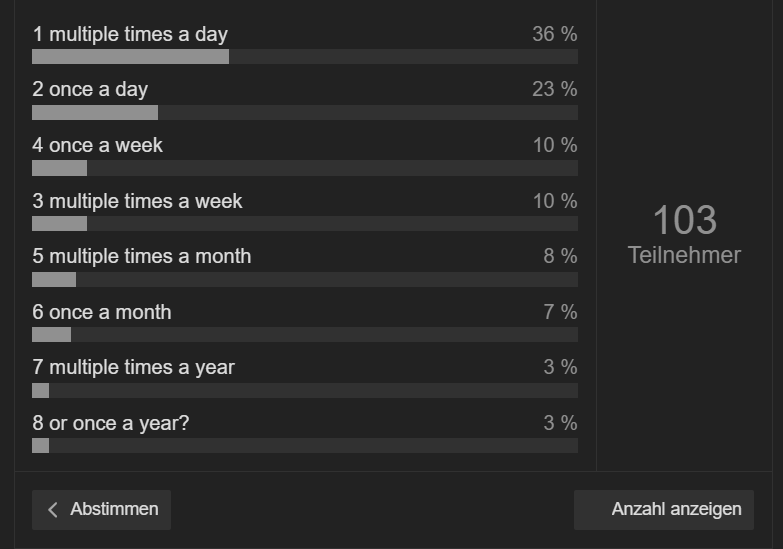Click '8 or once a year?' label
This screenshot has height=549, width=783.
[x=111, y=423]
